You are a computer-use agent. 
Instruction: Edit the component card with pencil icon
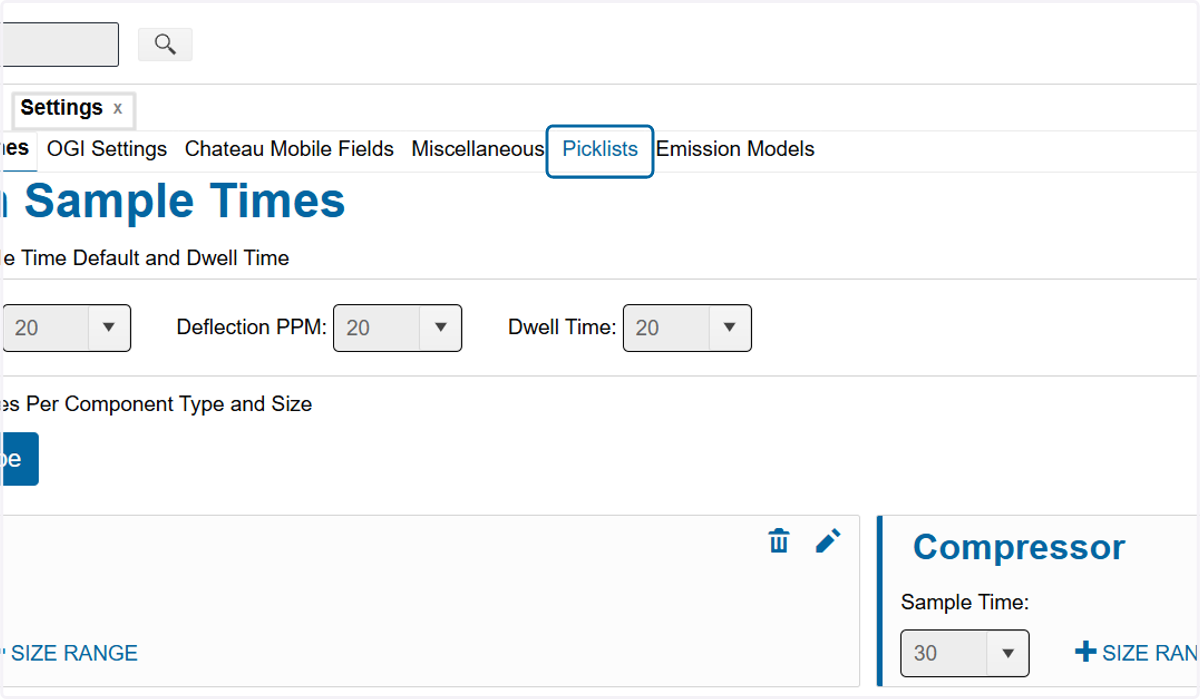[828, 541]
